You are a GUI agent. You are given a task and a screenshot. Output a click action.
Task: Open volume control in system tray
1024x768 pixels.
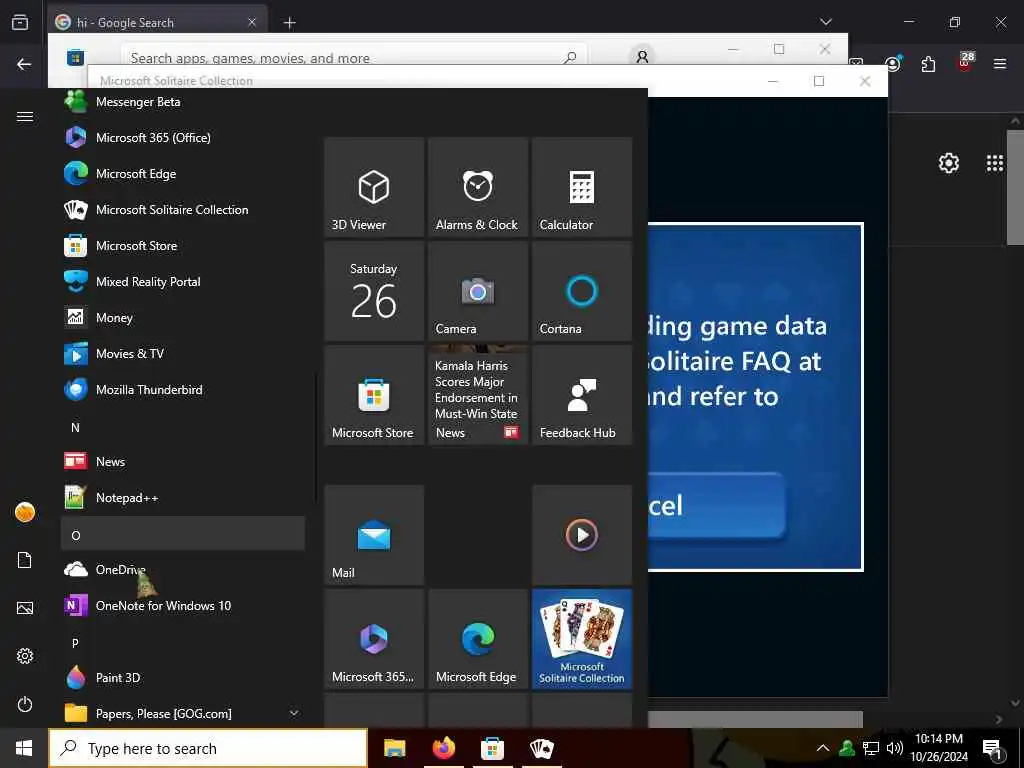pyautogui.click(x=895, y=748)
